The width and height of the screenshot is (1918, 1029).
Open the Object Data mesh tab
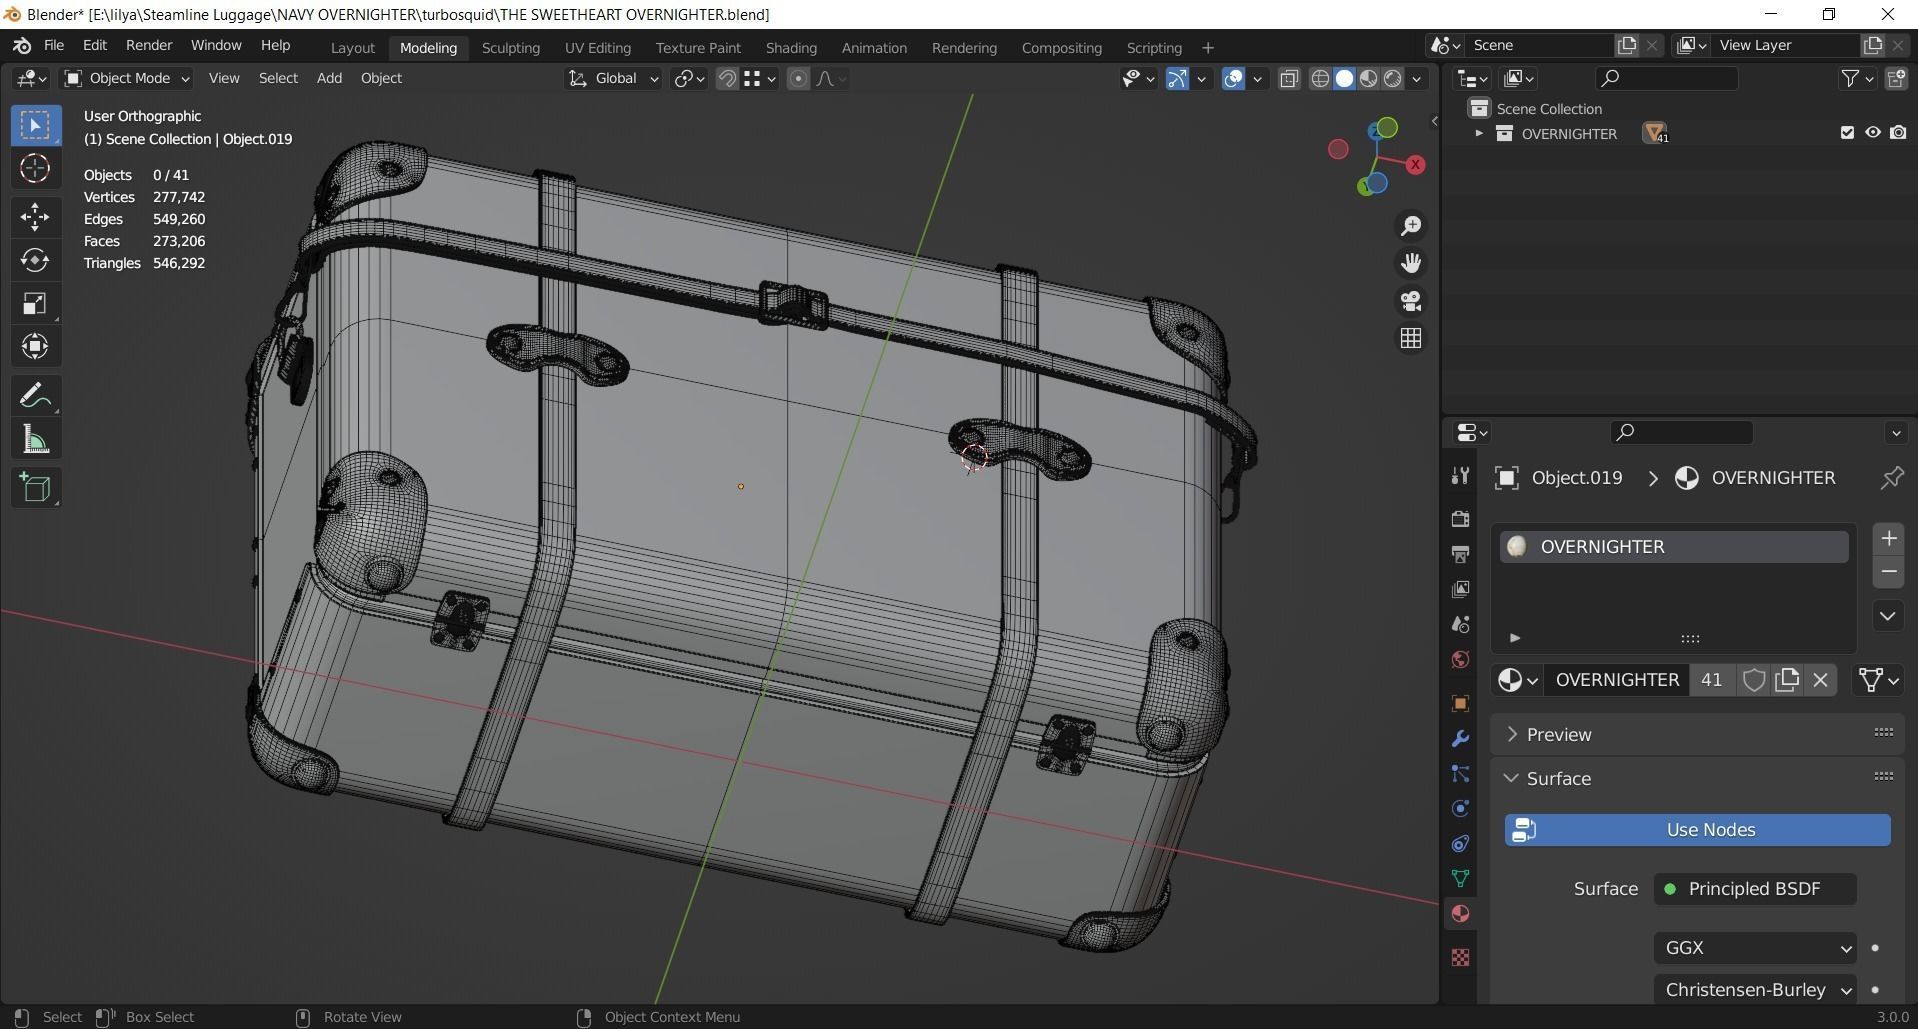[x=1460, y=879]
